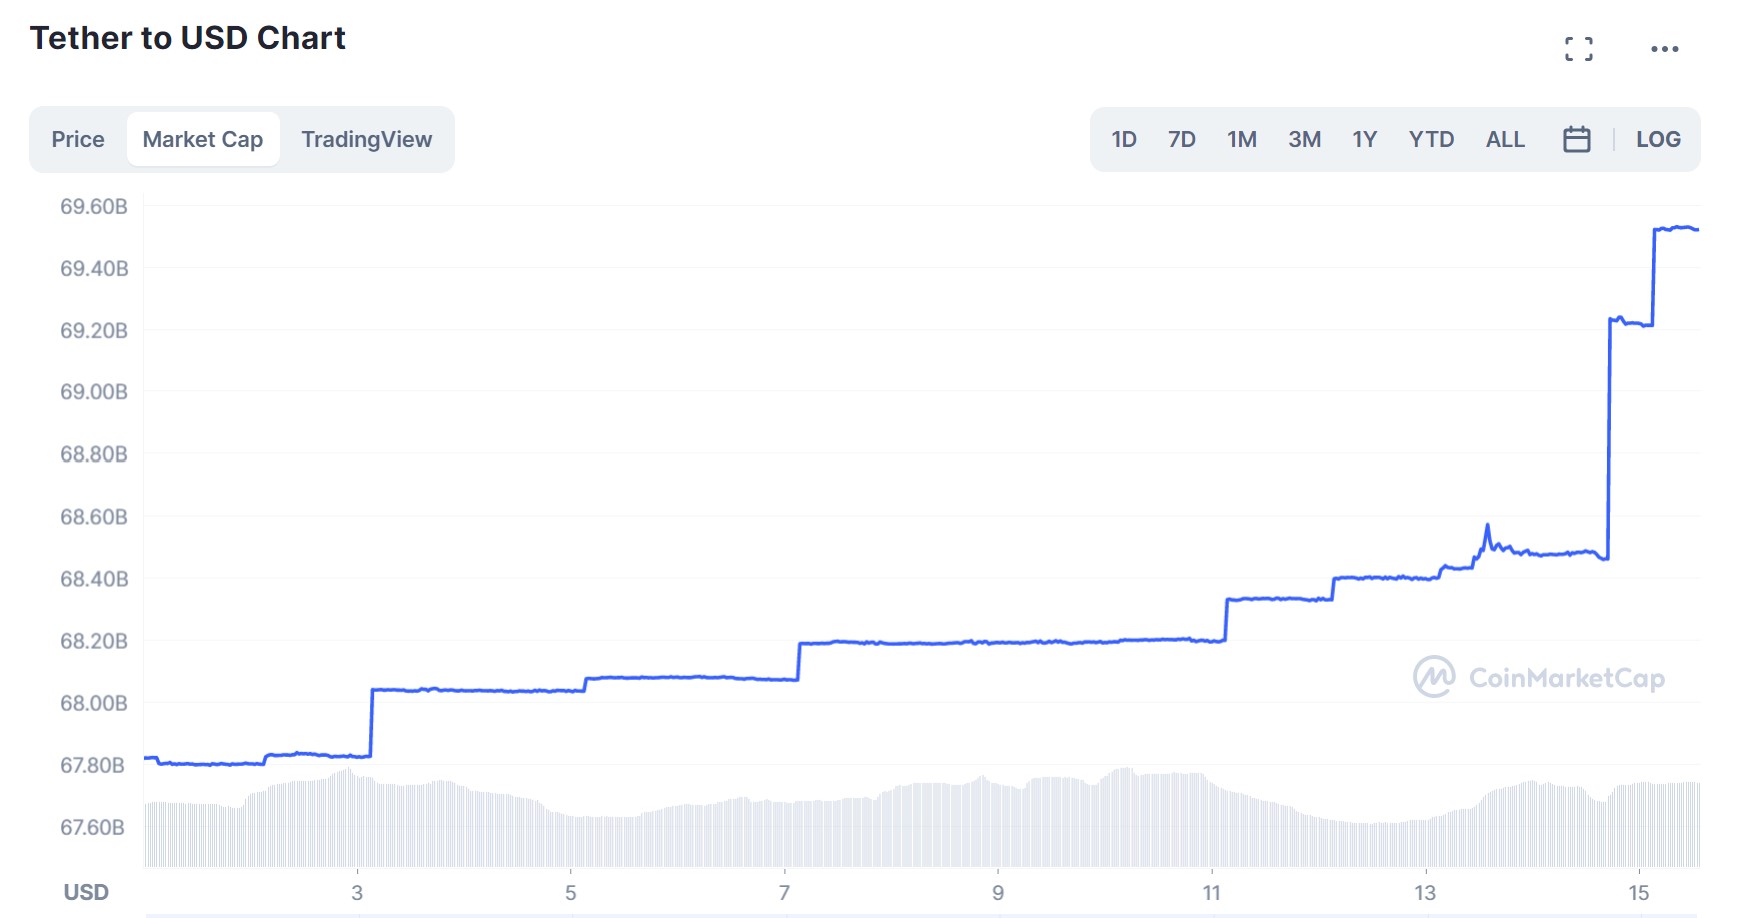This screenshot has width=1738, height=918.
Task: Click the USD currency label
Action: (x=86, y=892)
